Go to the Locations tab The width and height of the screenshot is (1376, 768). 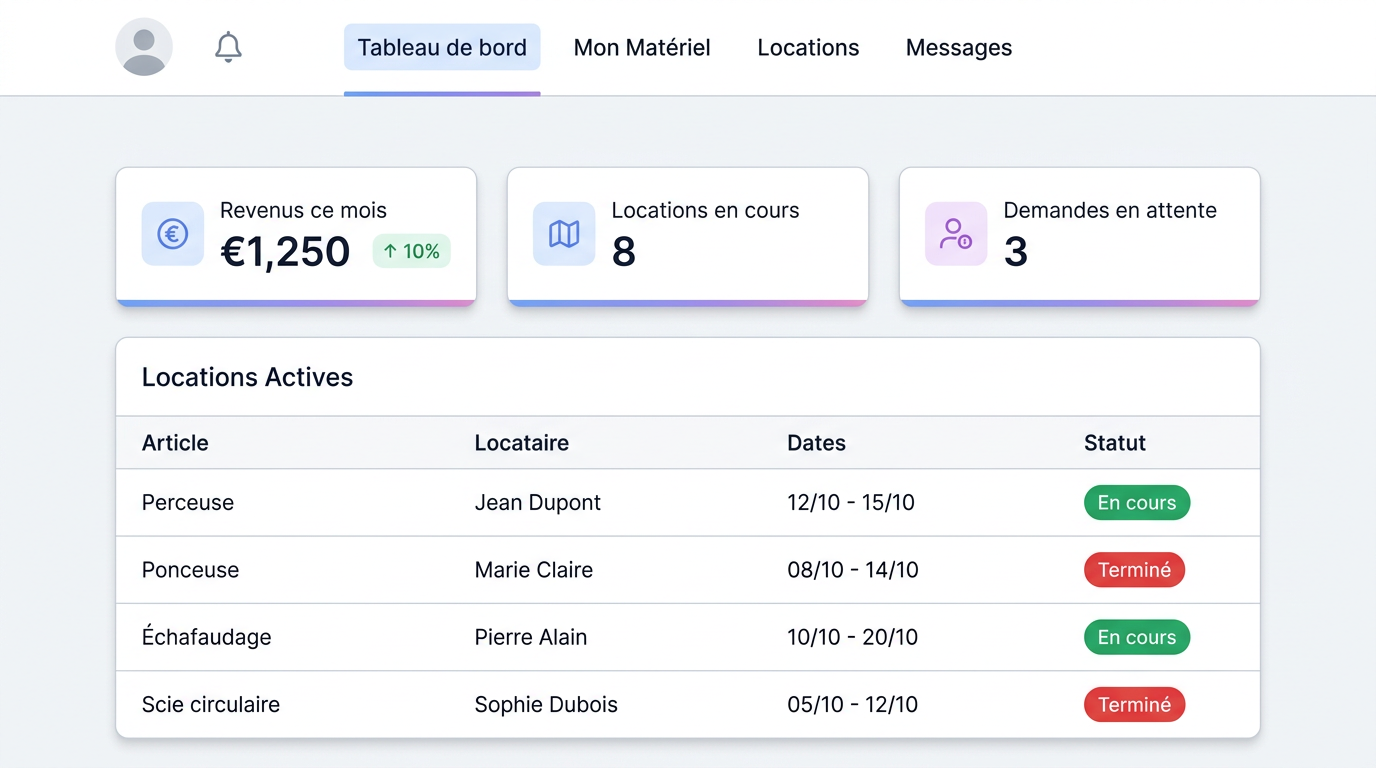(x=808, y=47)
